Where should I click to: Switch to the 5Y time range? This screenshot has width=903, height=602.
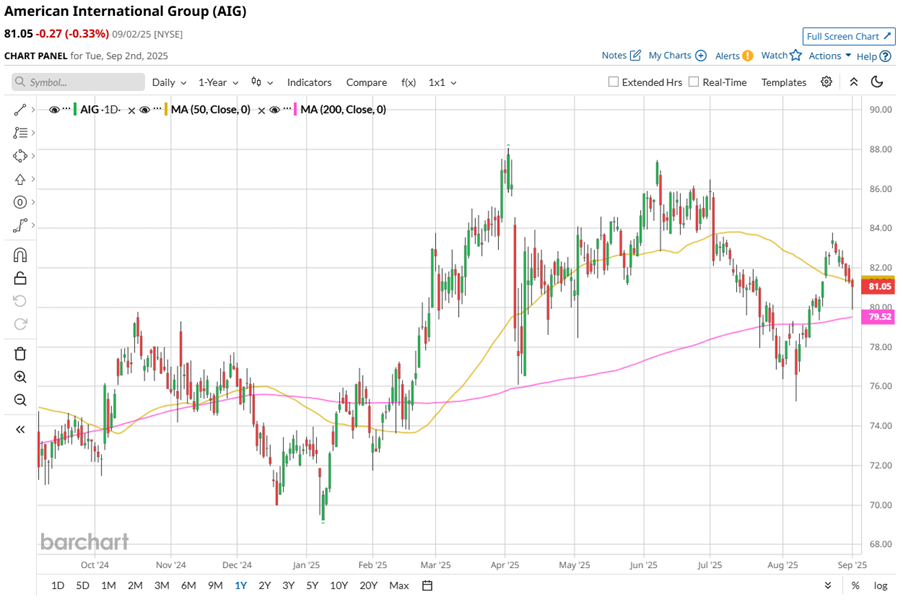tap(312, 585)
